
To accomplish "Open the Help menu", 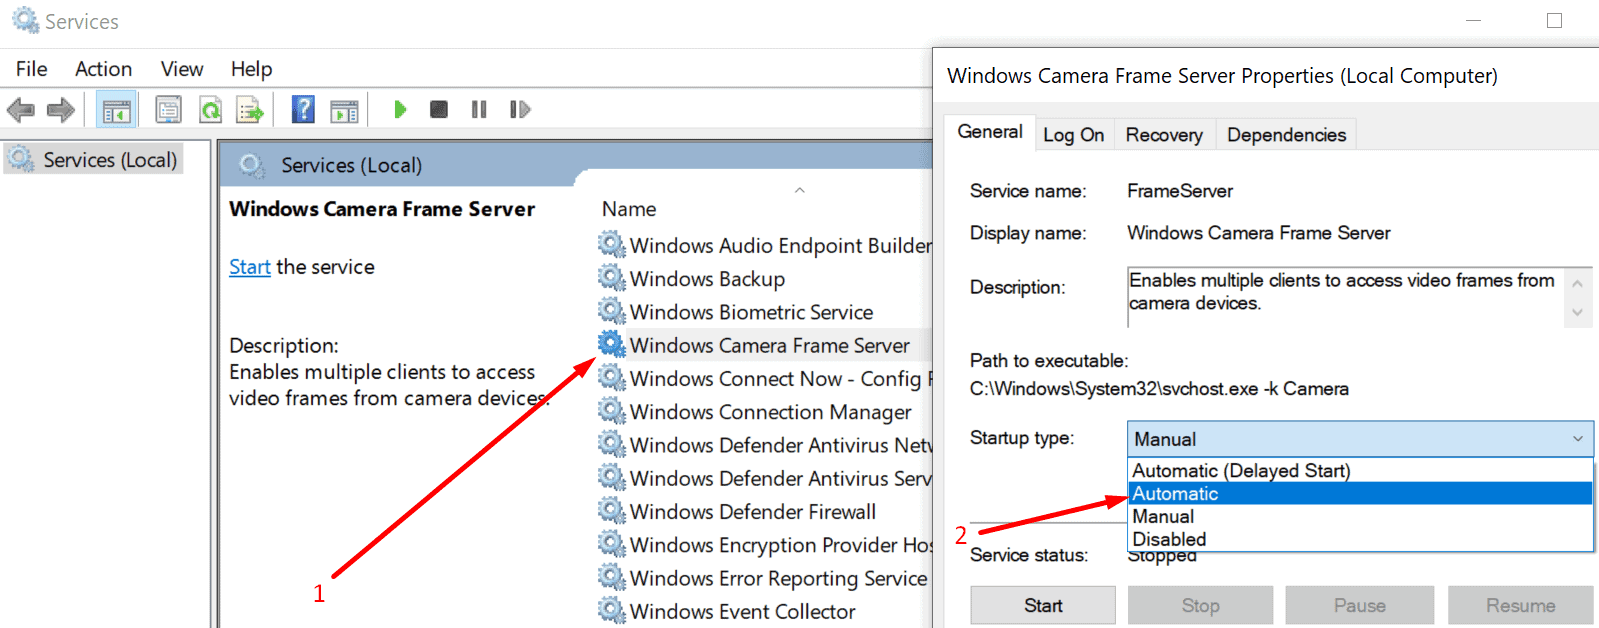I will [x=251, y=69].
